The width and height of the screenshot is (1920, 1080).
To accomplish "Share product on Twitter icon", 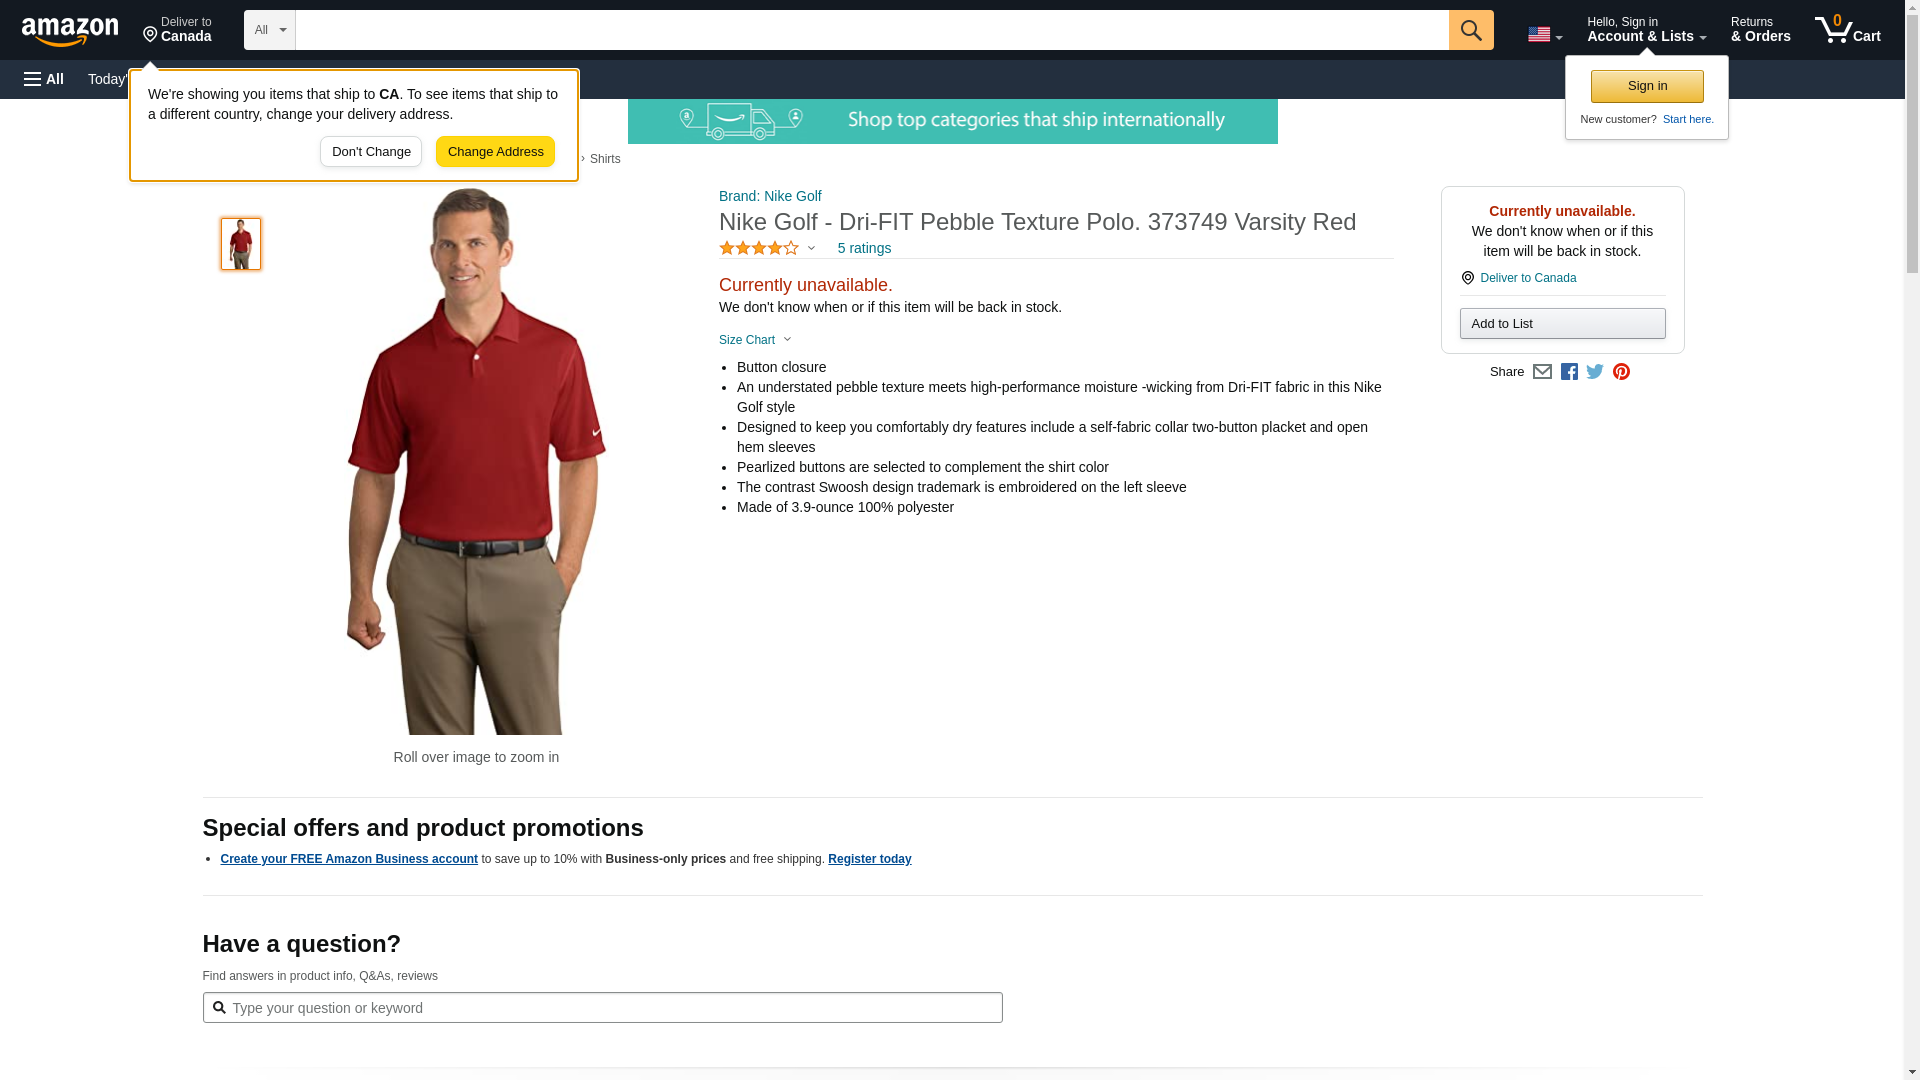I will (x=1595, y=372).
